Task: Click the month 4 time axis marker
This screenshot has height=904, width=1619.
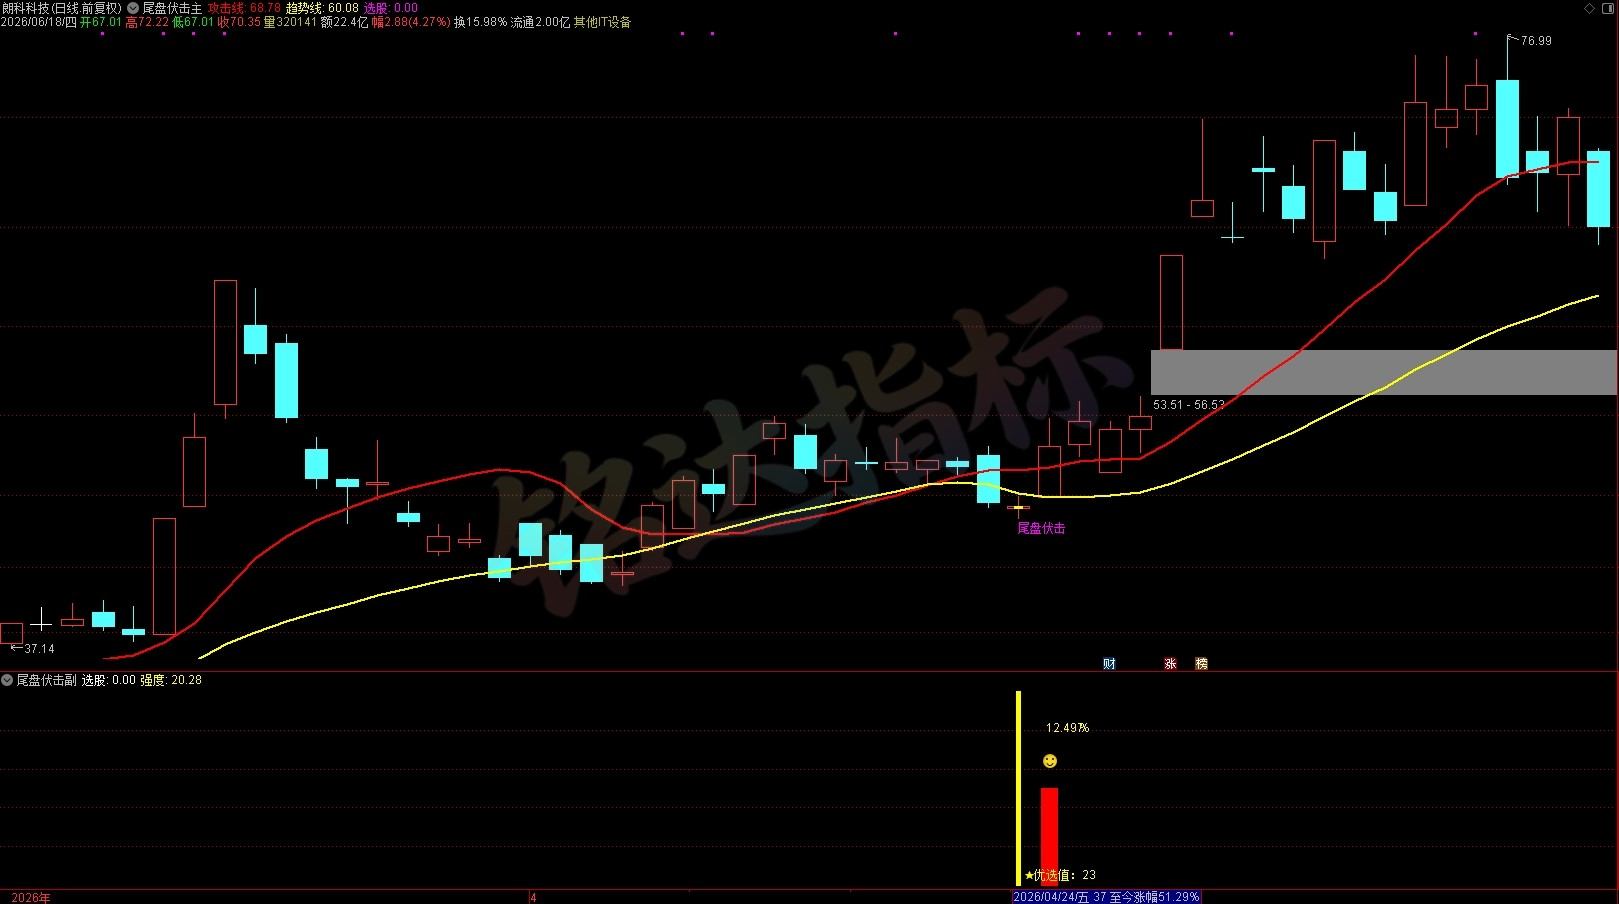Action: [x=533, y=897]
